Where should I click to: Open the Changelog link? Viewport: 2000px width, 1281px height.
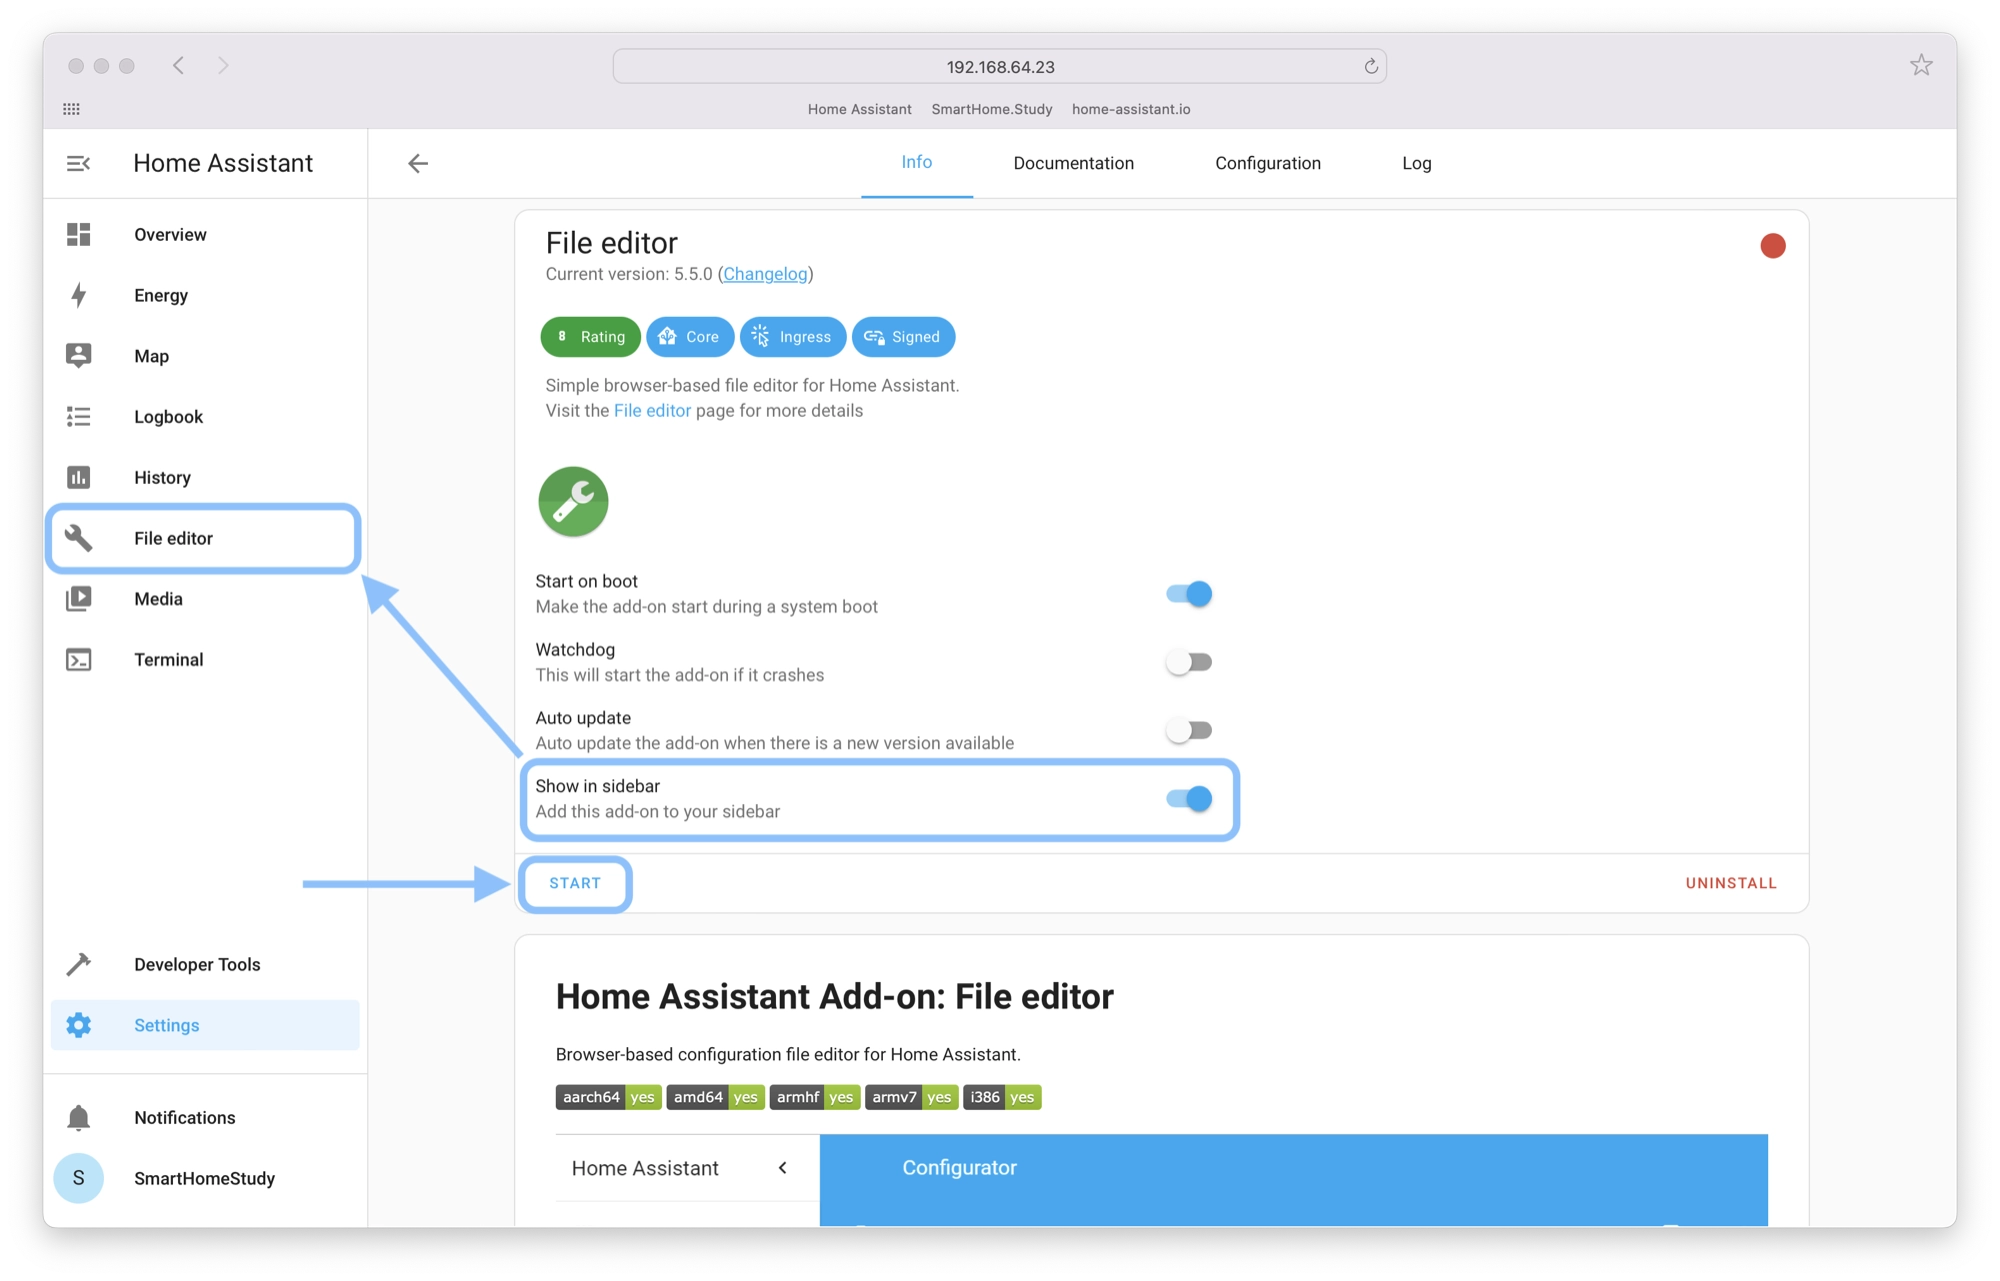(765, 274)
